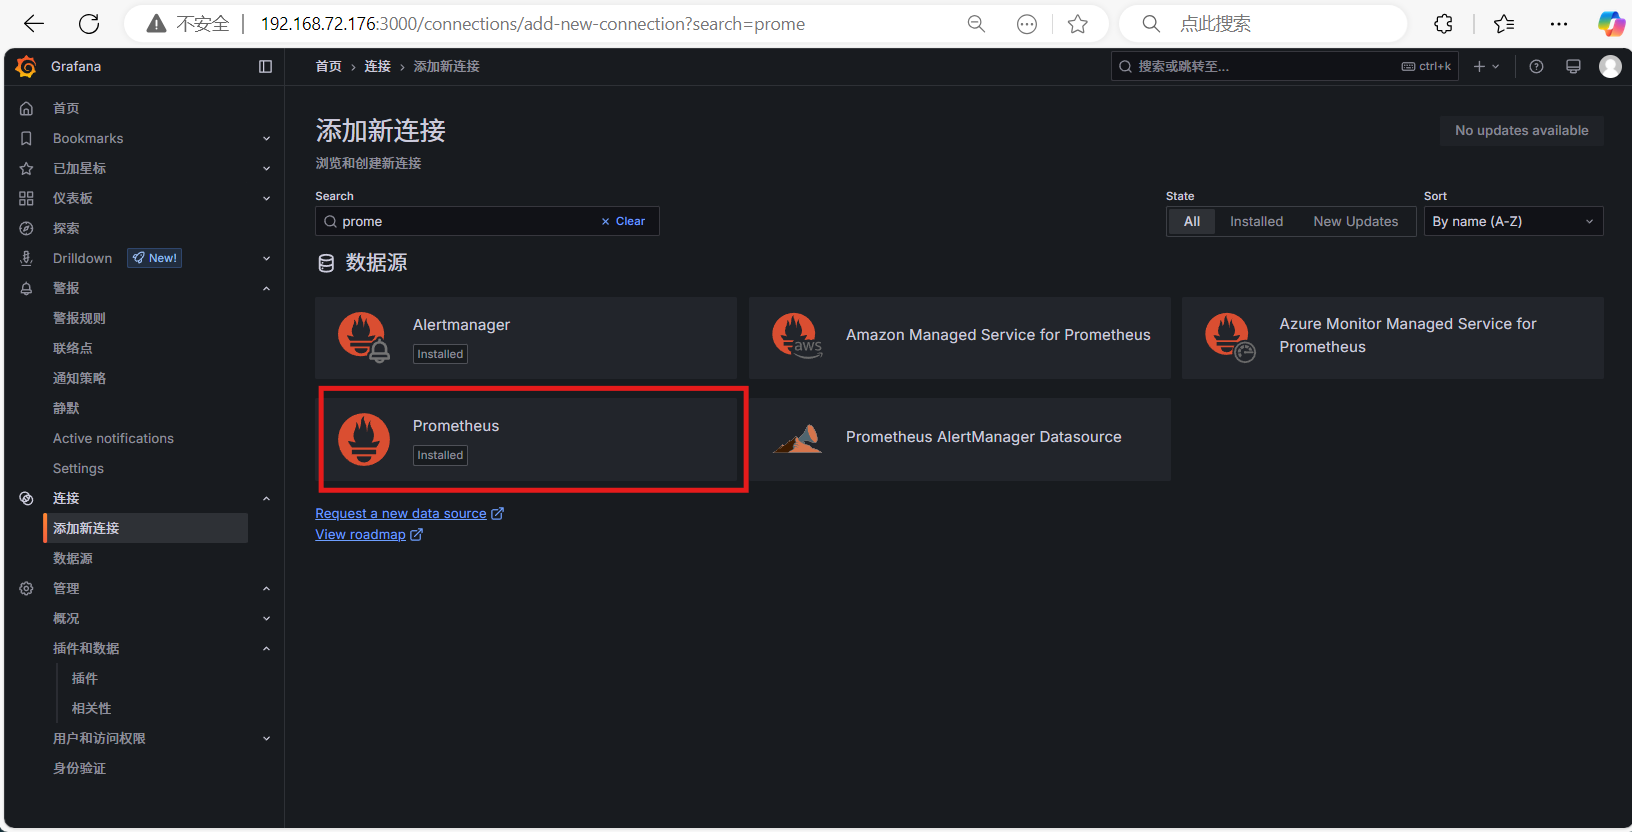Expand the Bookmarks section chevron
Screen dimensions: 1632x832
pyautogui.click(x=266, y=138)
